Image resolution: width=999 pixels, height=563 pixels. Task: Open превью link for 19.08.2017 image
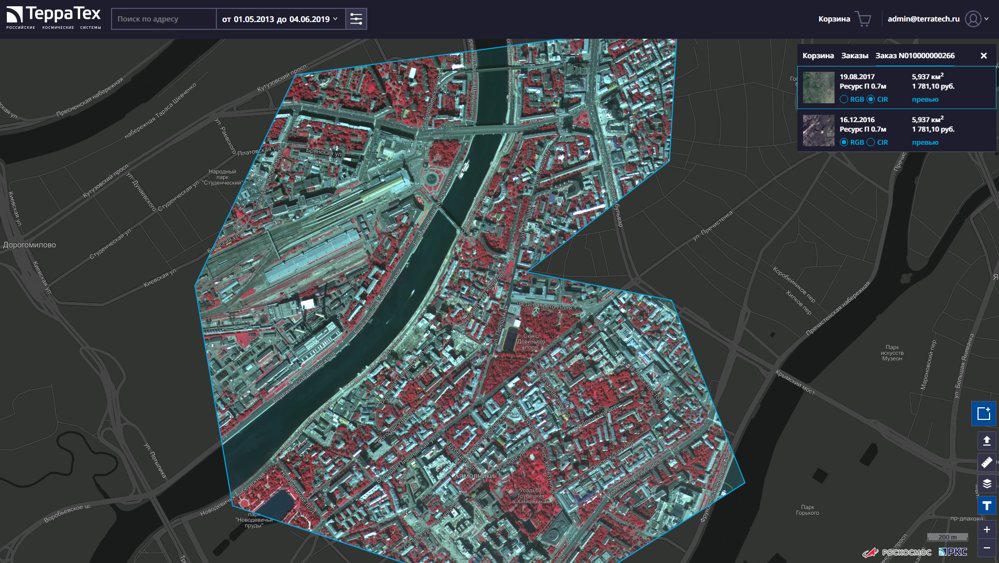pos(924,99)
